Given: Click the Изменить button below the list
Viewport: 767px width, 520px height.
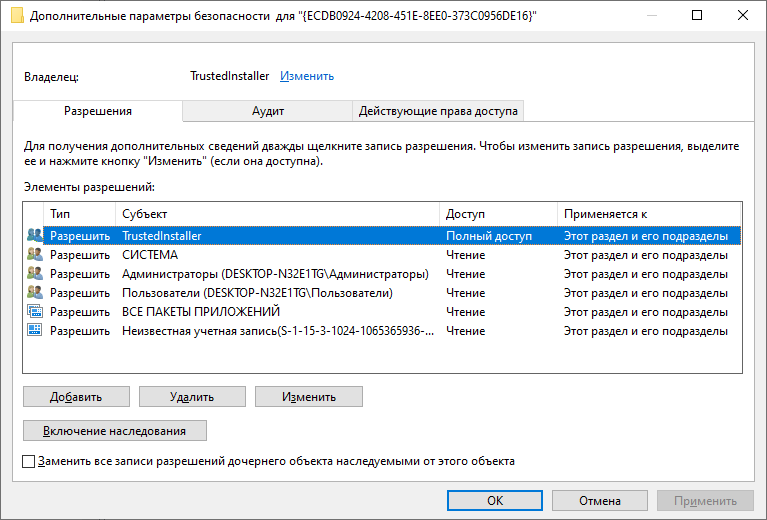Looking at the screenshot, I should tap(309, 397).
